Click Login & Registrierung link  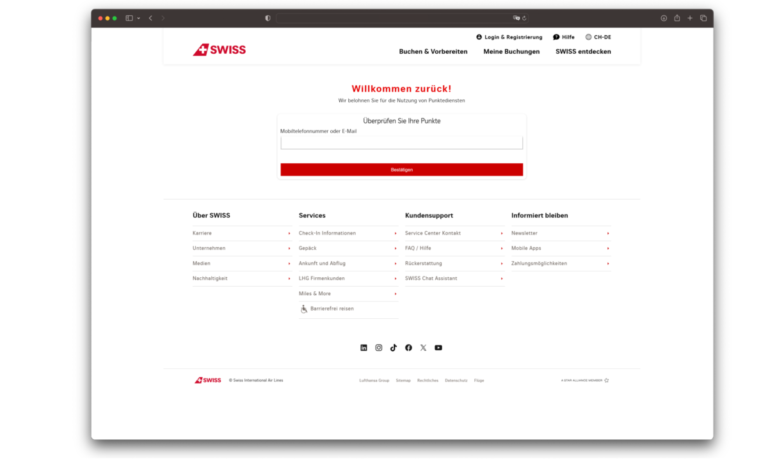(x=513, y=37)
